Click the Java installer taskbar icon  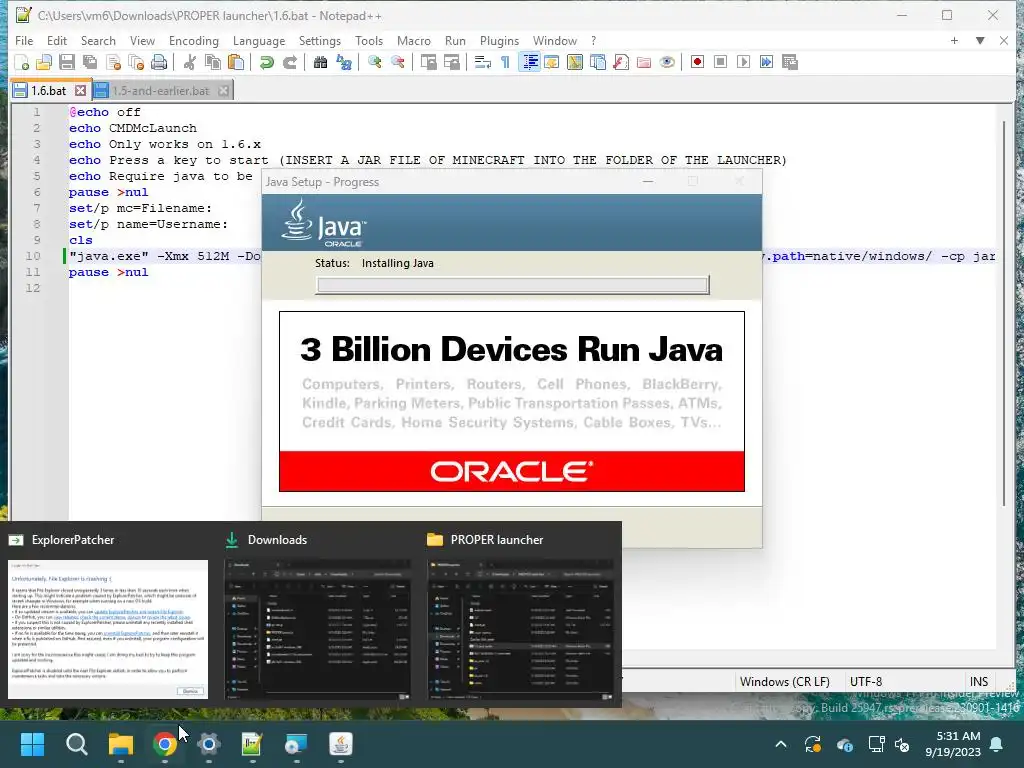(340, 744)
